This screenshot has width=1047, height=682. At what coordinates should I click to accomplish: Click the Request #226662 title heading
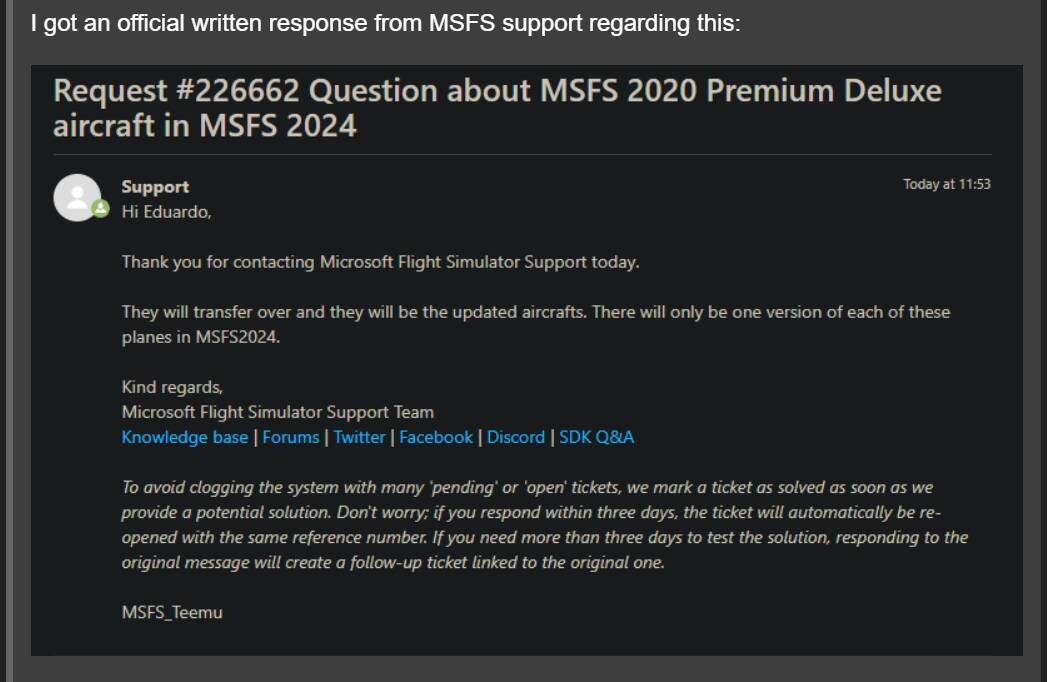497,108
